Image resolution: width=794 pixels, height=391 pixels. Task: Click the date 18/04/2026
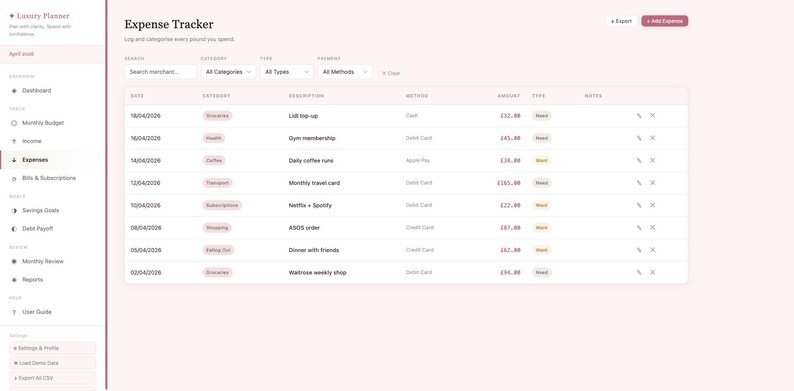coord(145,116)
